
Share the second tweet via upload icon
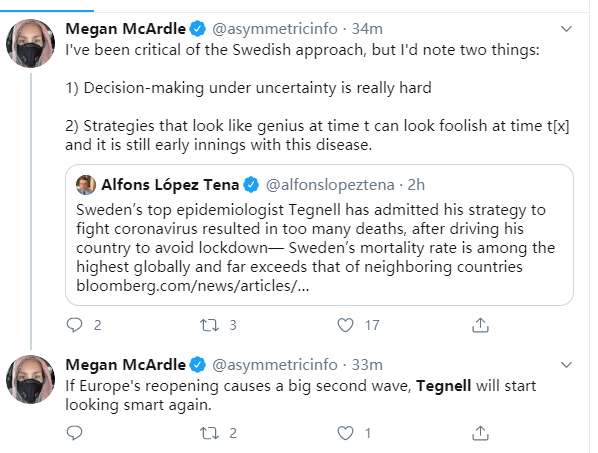pyautogui.click(x=480, y=433)
